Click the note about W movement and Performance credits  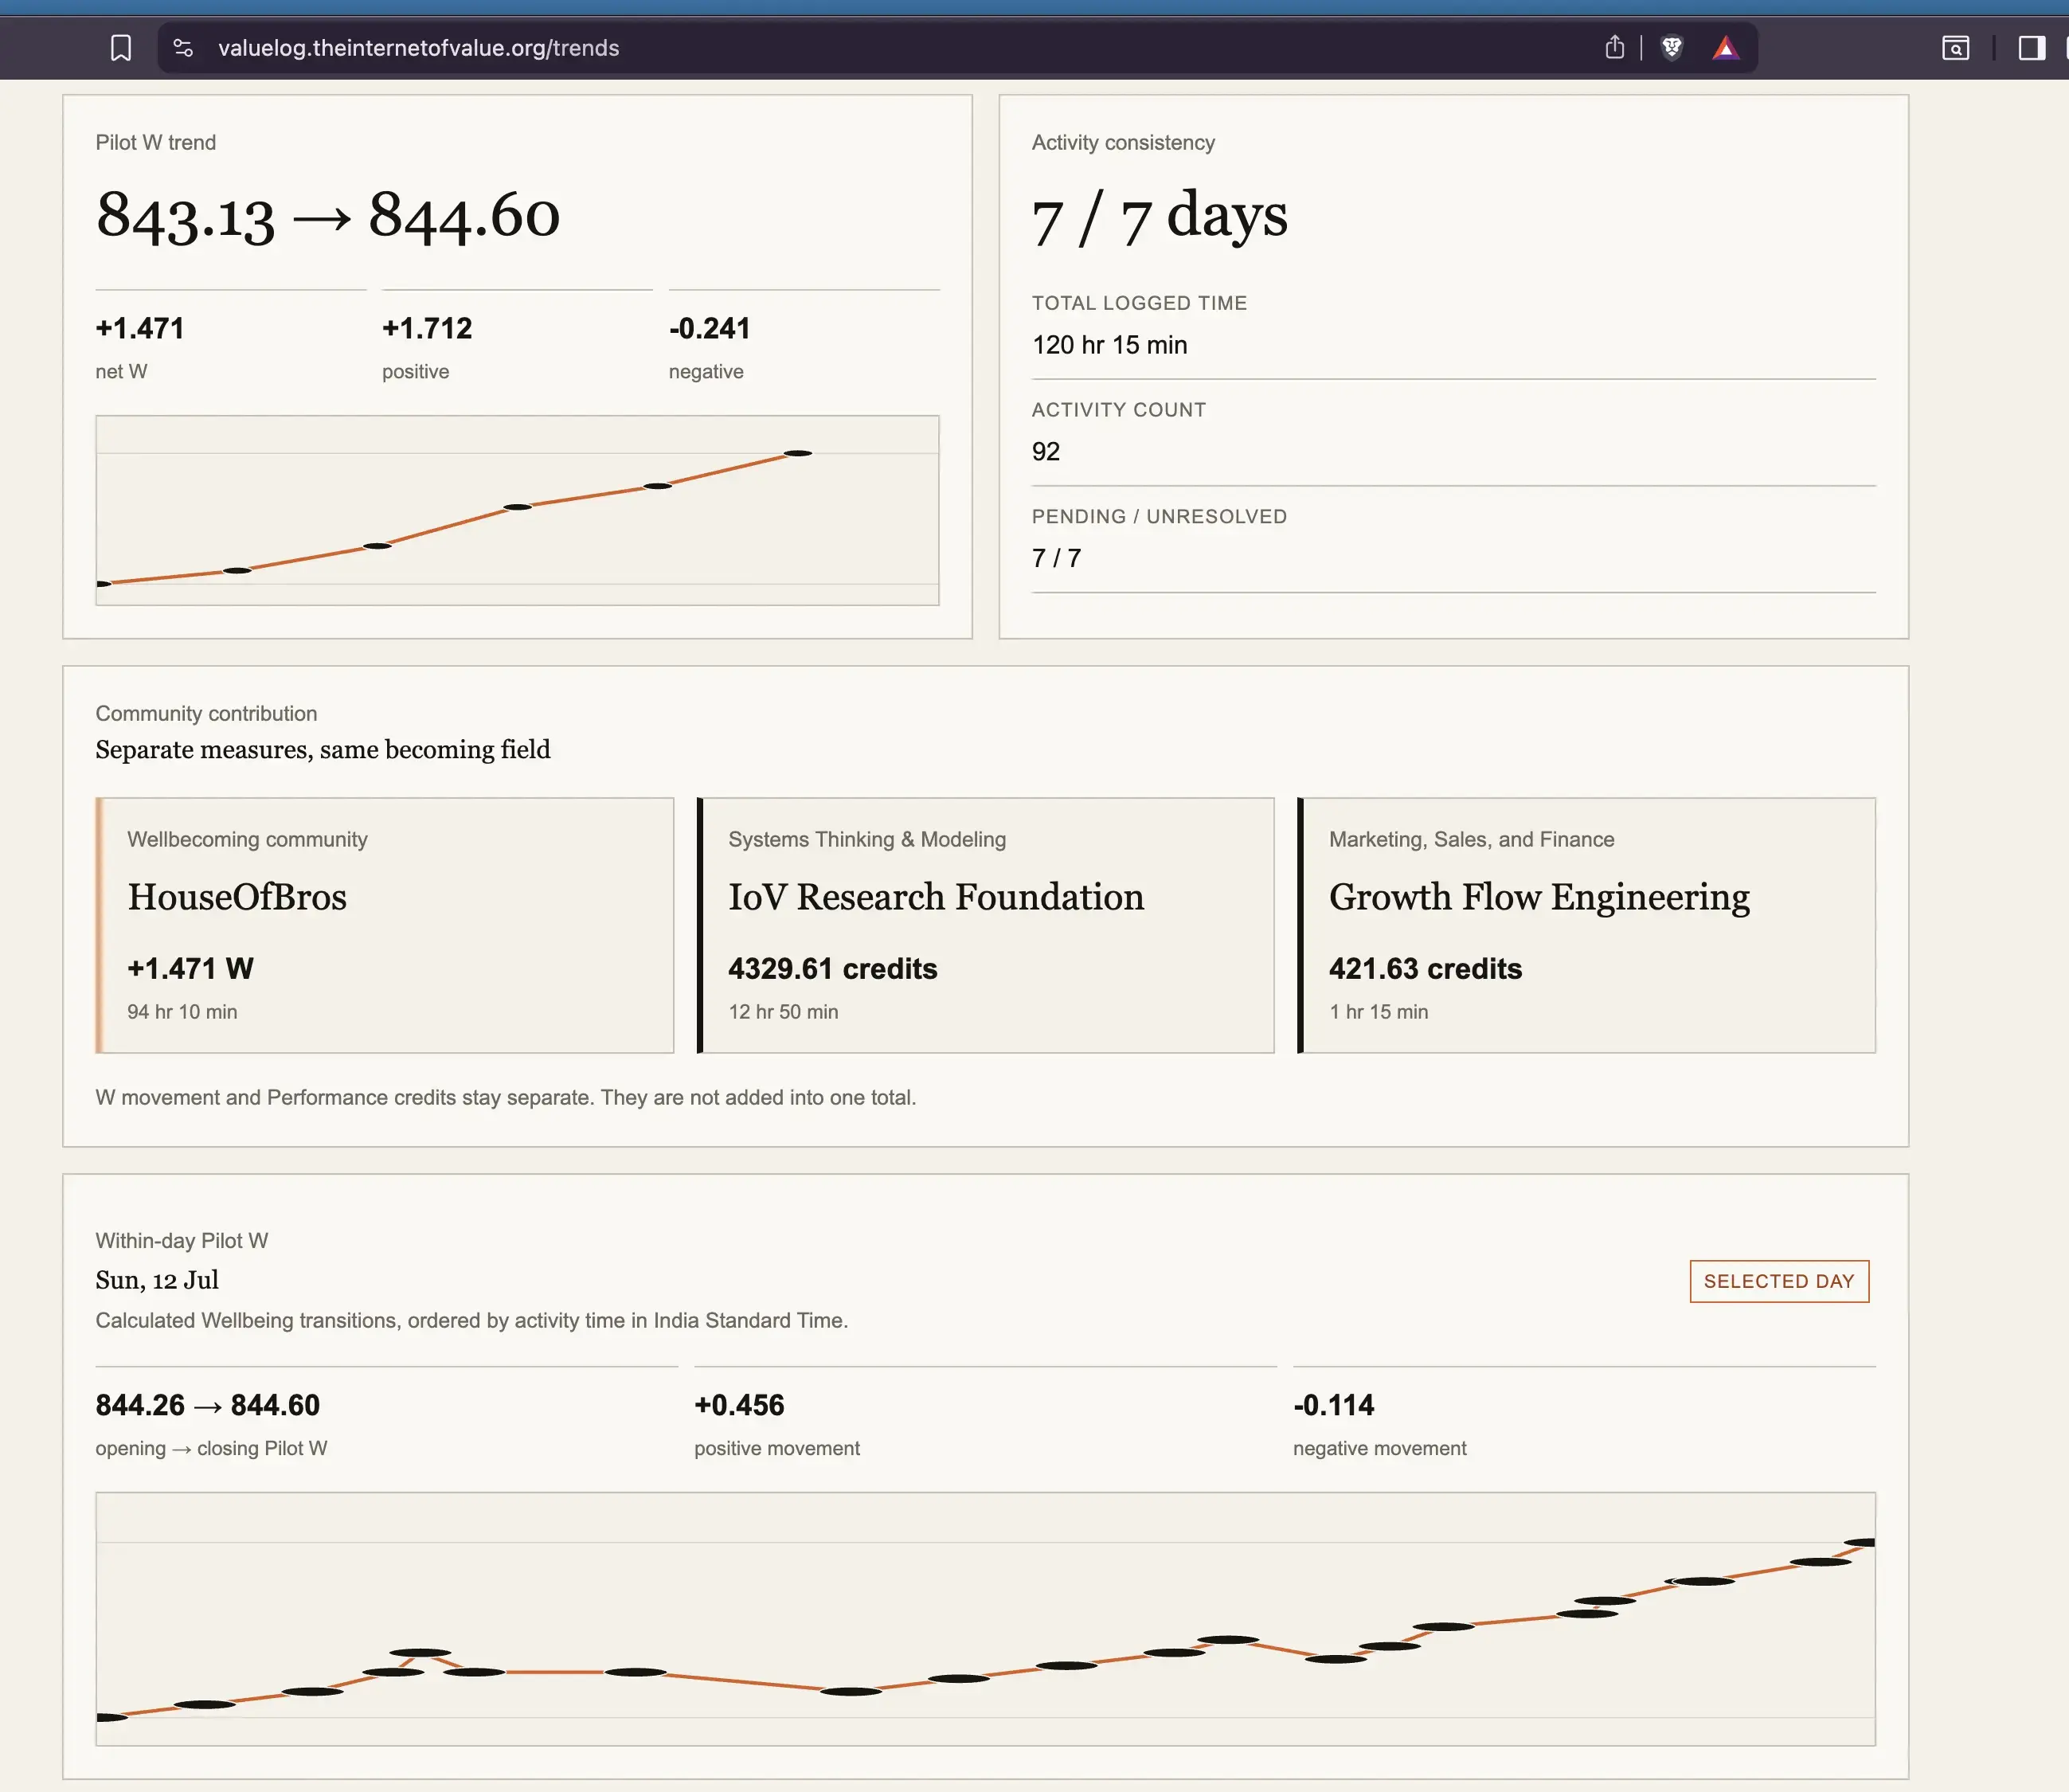pos(506,1098)
